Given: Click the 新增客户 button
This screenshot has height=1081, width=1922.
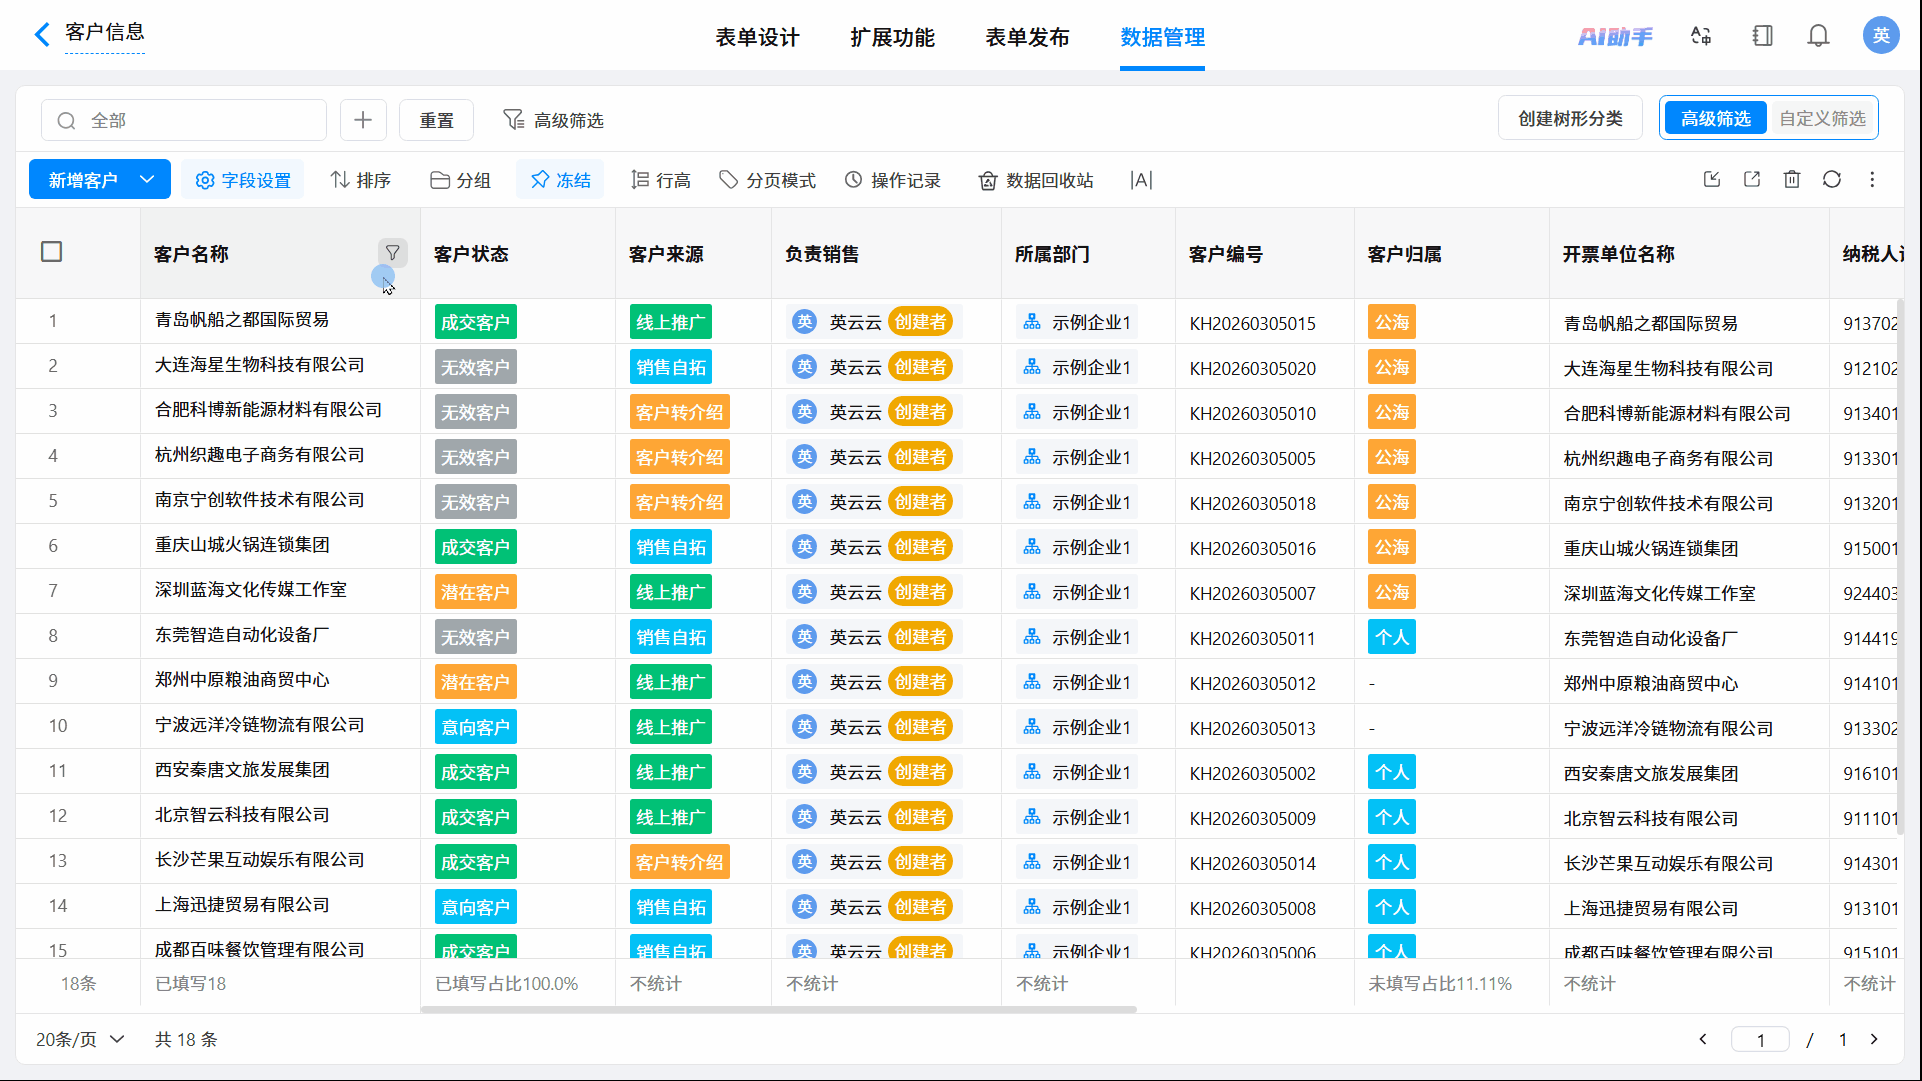Looking at the screenshot, I should click(83, 179).
